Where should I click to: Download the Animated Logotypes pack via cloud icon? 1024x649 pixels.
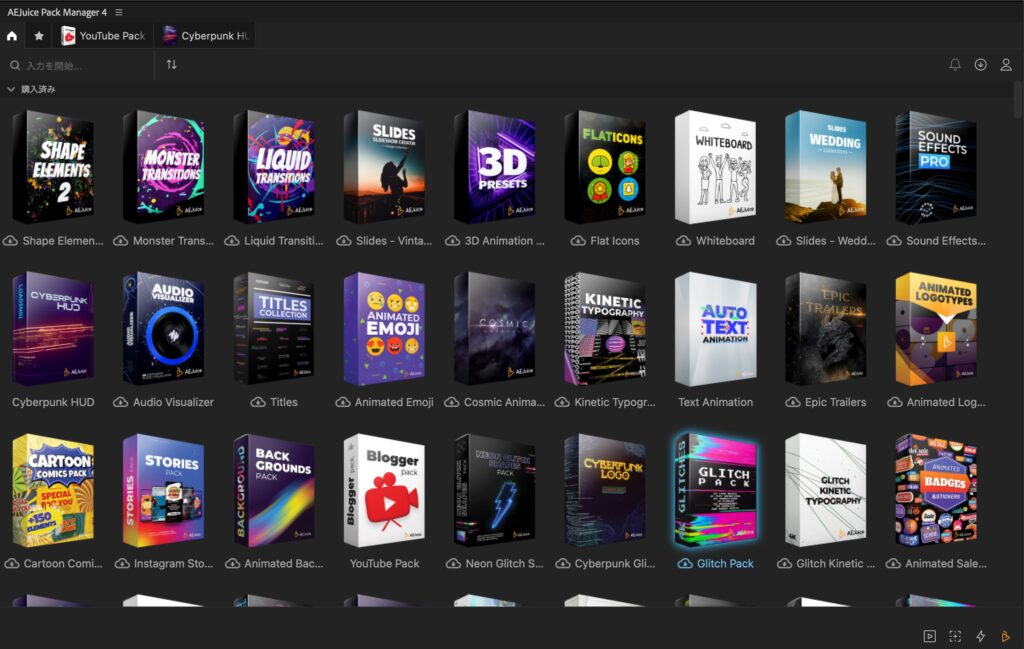click(894, 402)
